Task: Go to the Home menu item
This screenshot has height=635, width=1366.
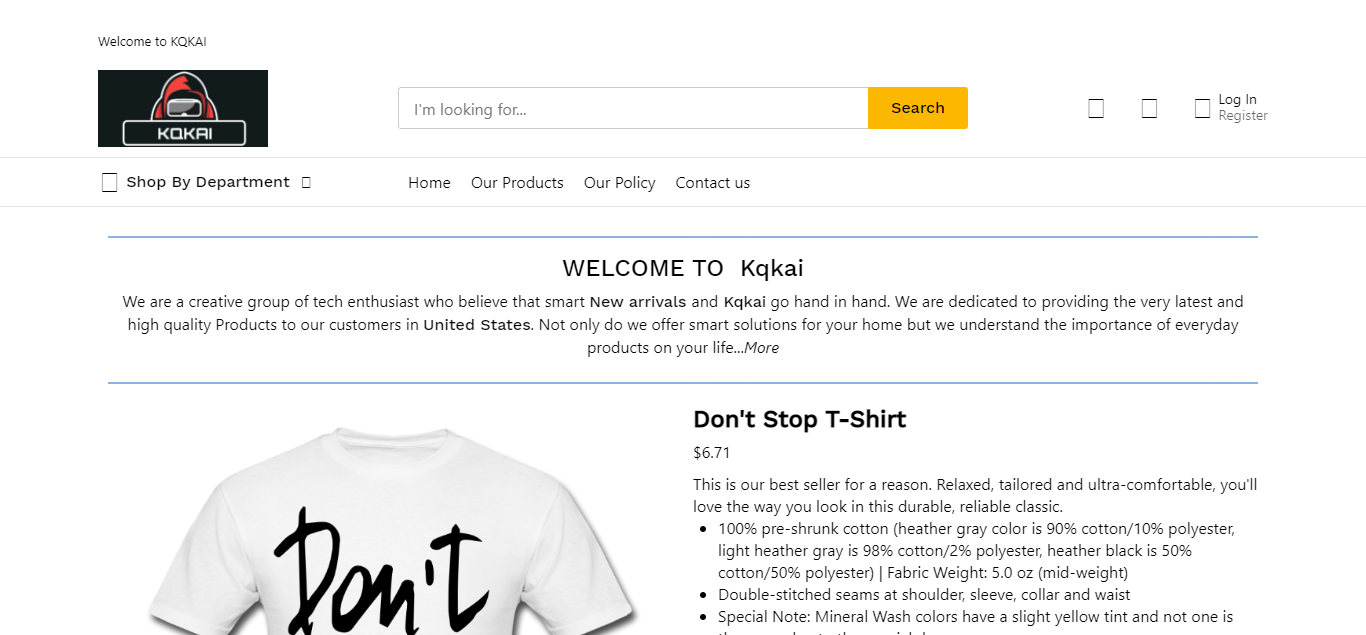Action: pos(429,183)
